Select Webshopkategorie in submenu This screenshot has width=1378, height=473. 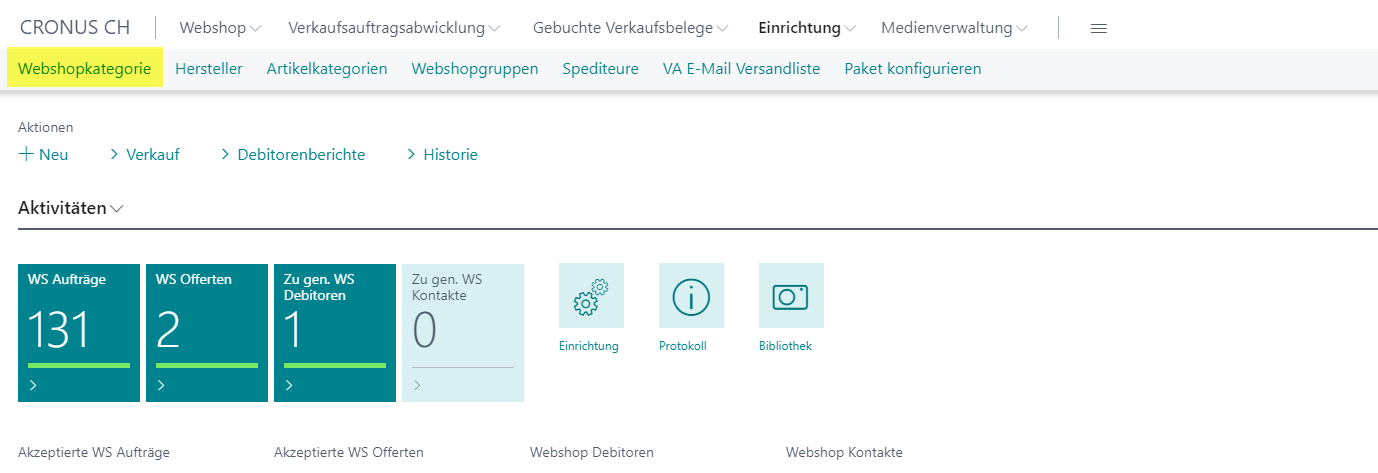pos(85,69)
